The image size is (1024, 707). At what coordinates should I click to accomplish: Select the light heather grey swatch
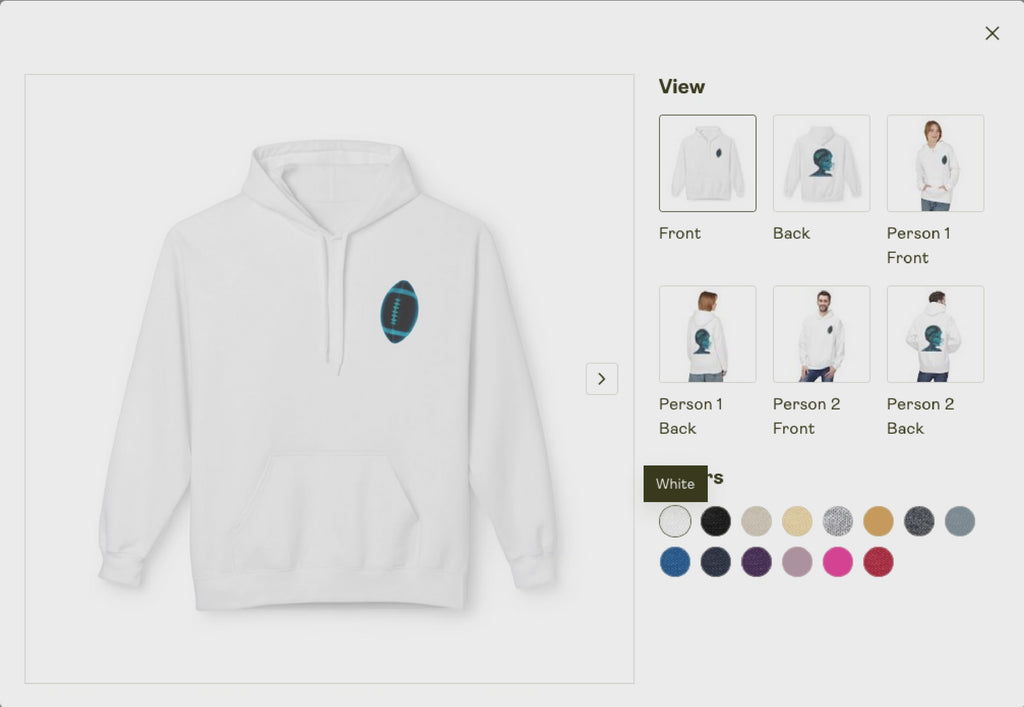tap(838, 521)
